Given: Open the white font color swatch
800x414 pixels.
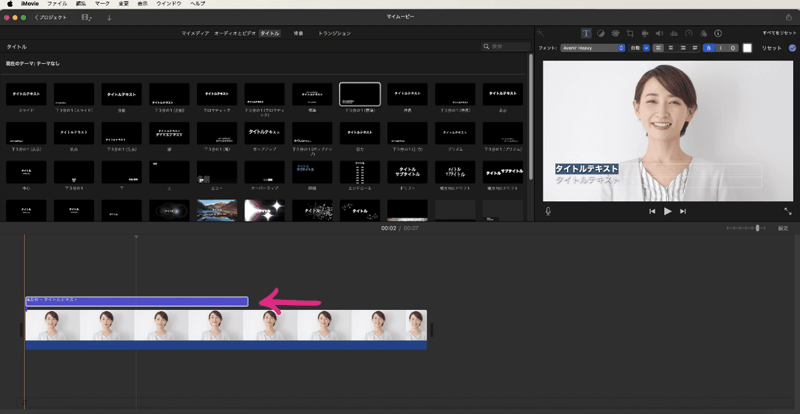Looking at the screenshot, I should pyautogui.click(x=747, y=47).
